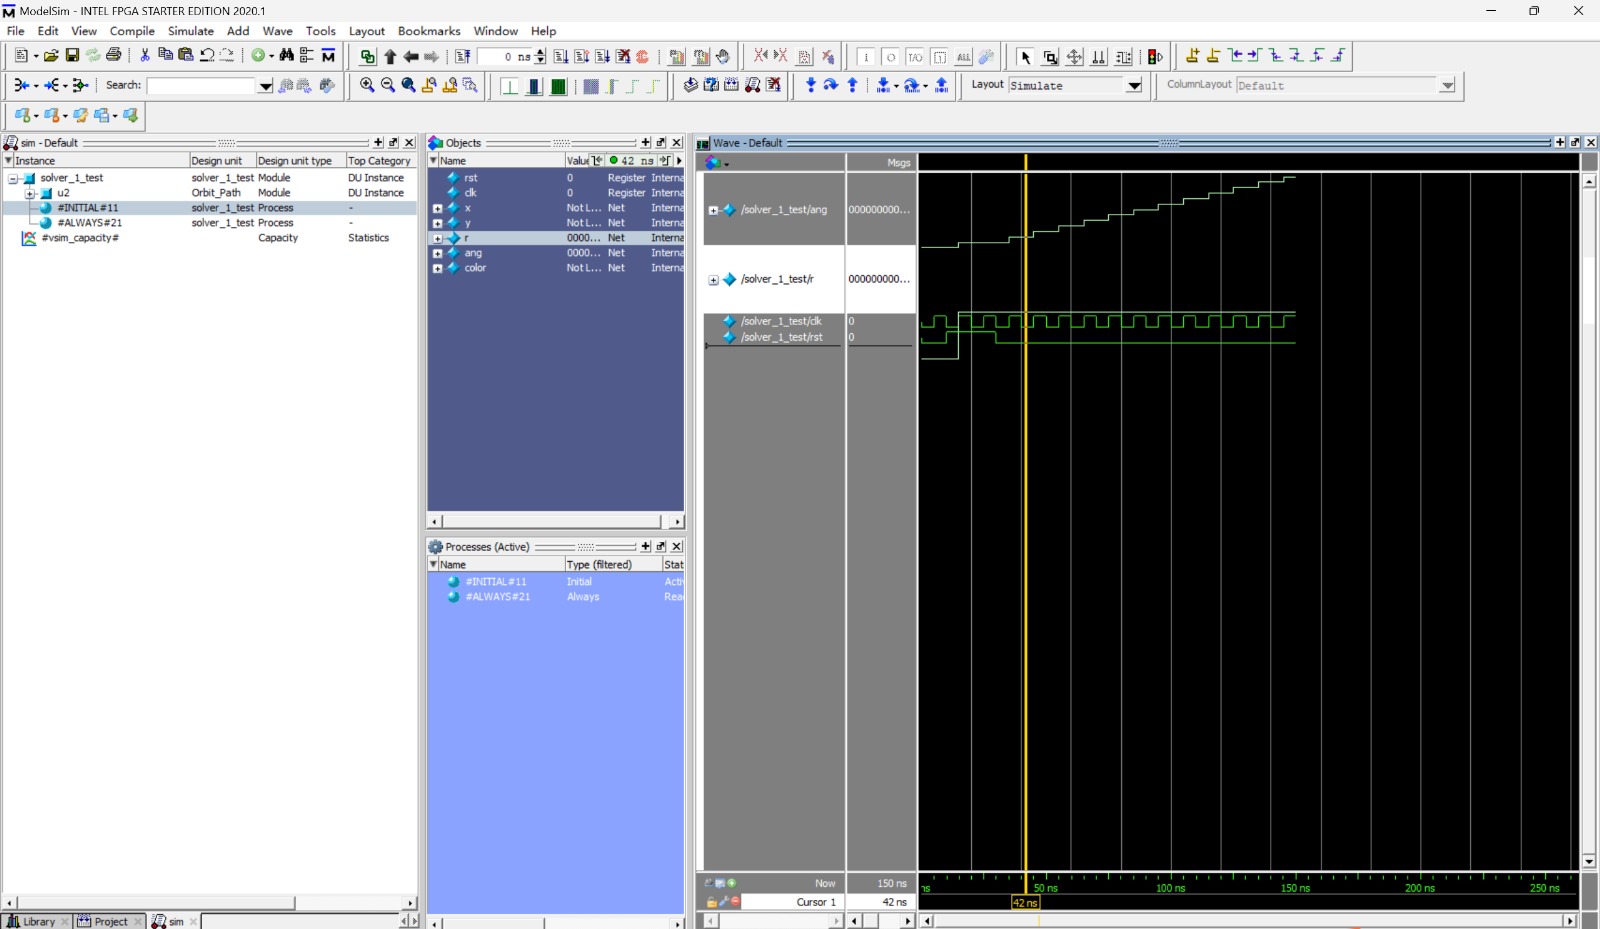1600x929 pixels.
Task: Click the Go Up arrow icon
Action: (x=390, y=57)
